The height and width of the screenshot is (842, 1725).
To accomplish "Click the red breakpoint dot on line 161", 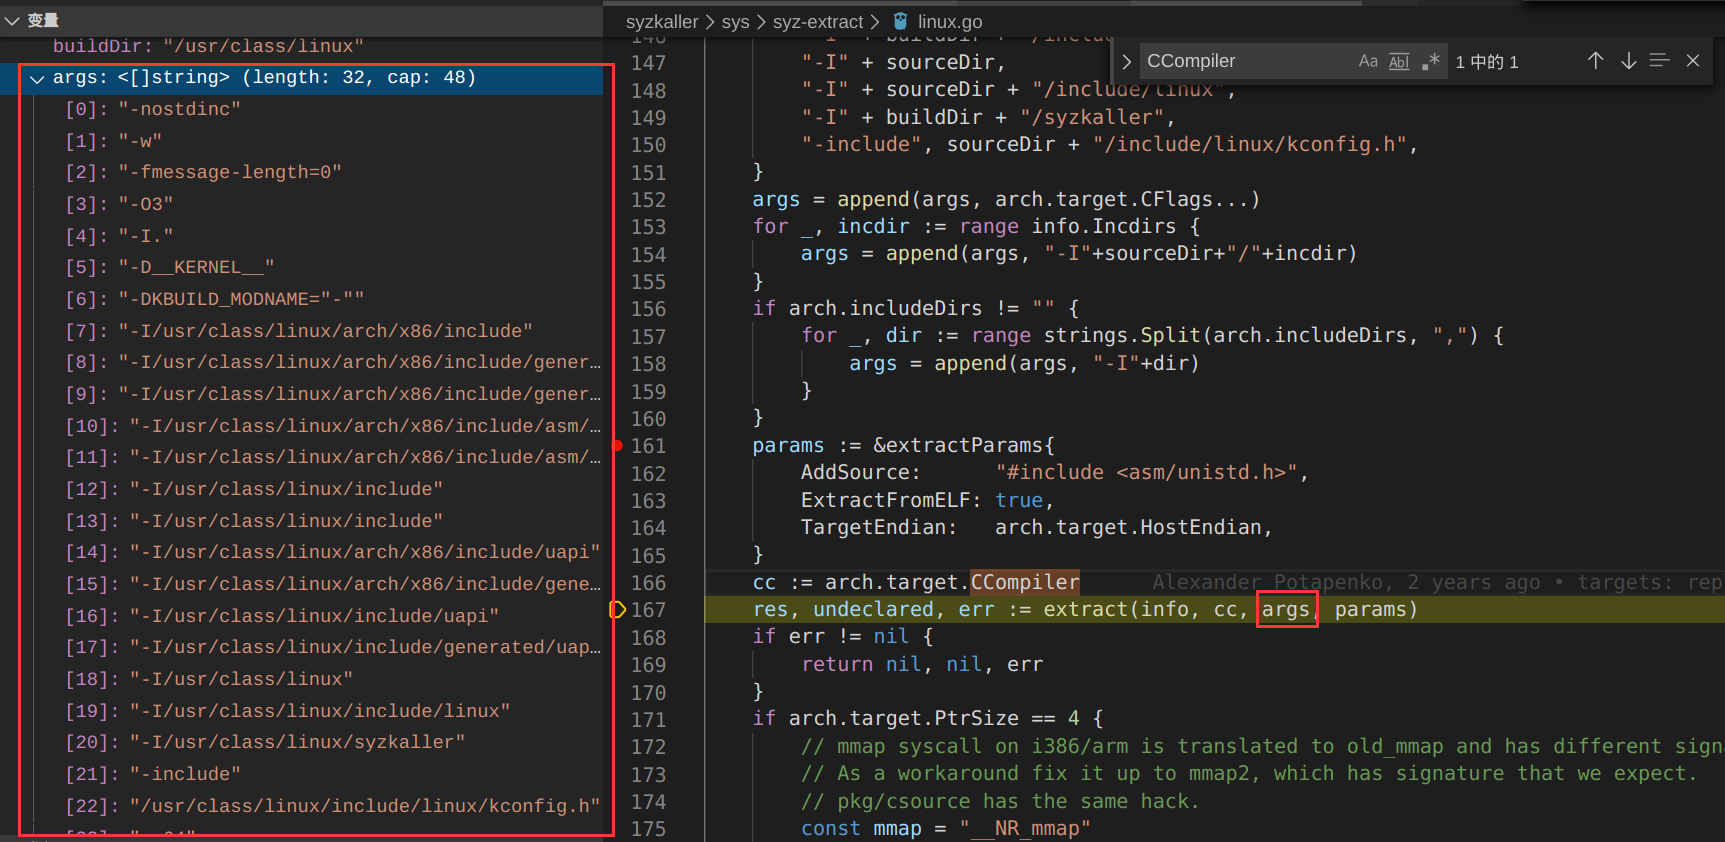I will coord(617,446).
